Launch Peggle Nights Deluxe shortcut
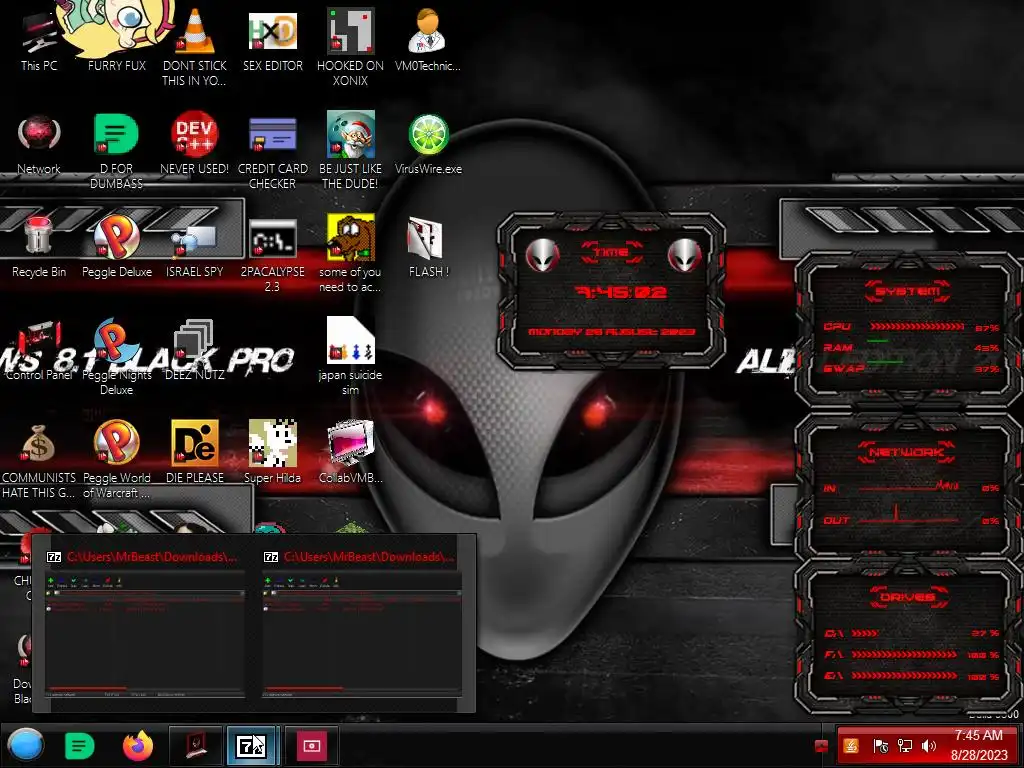This screenshot has height=768, width=1024. tap(116, 357)
